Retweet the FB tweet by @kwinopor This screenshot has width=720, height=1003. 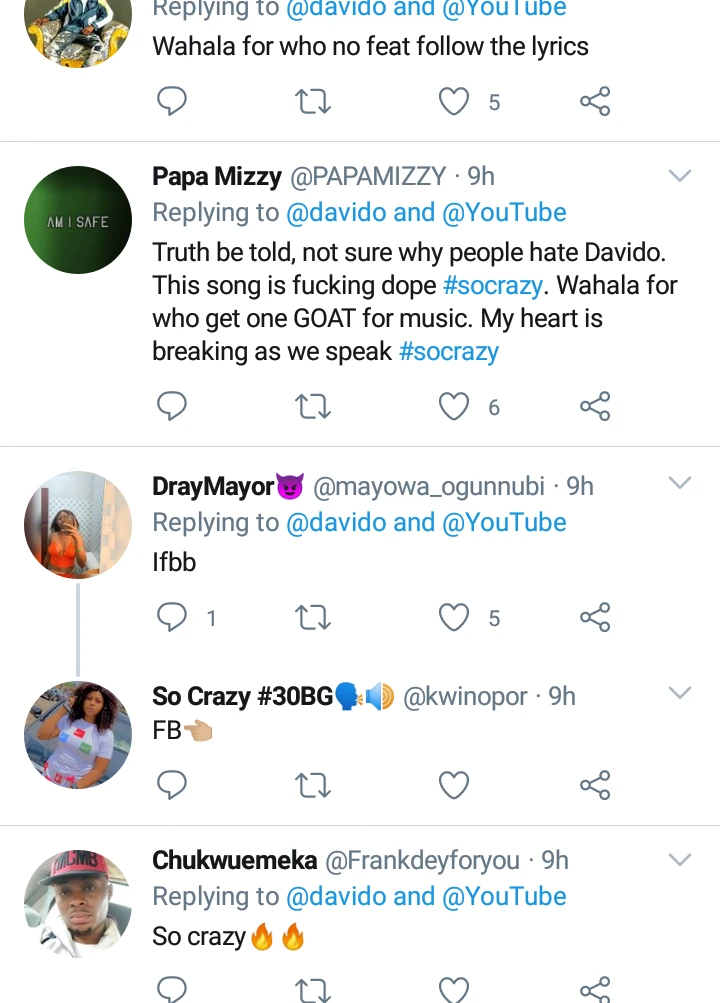click(x=314, y=785)
